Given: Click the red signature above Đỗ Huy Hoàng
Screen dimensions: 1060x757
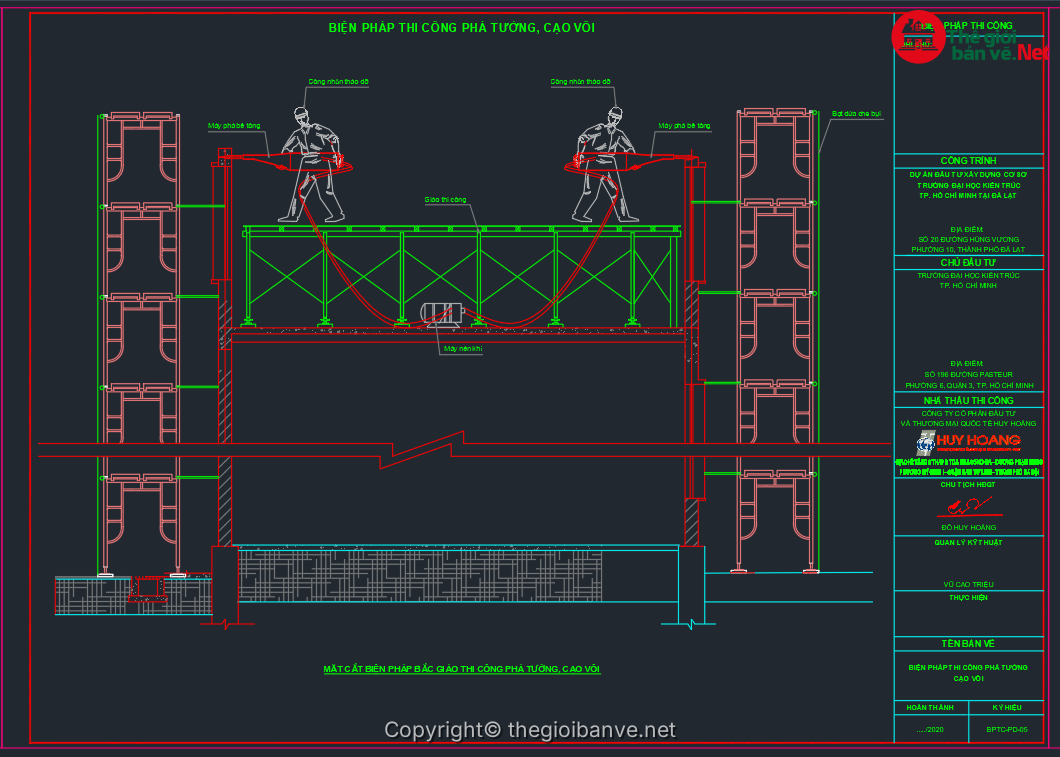Looking at the screenshot, I should 967,508.
